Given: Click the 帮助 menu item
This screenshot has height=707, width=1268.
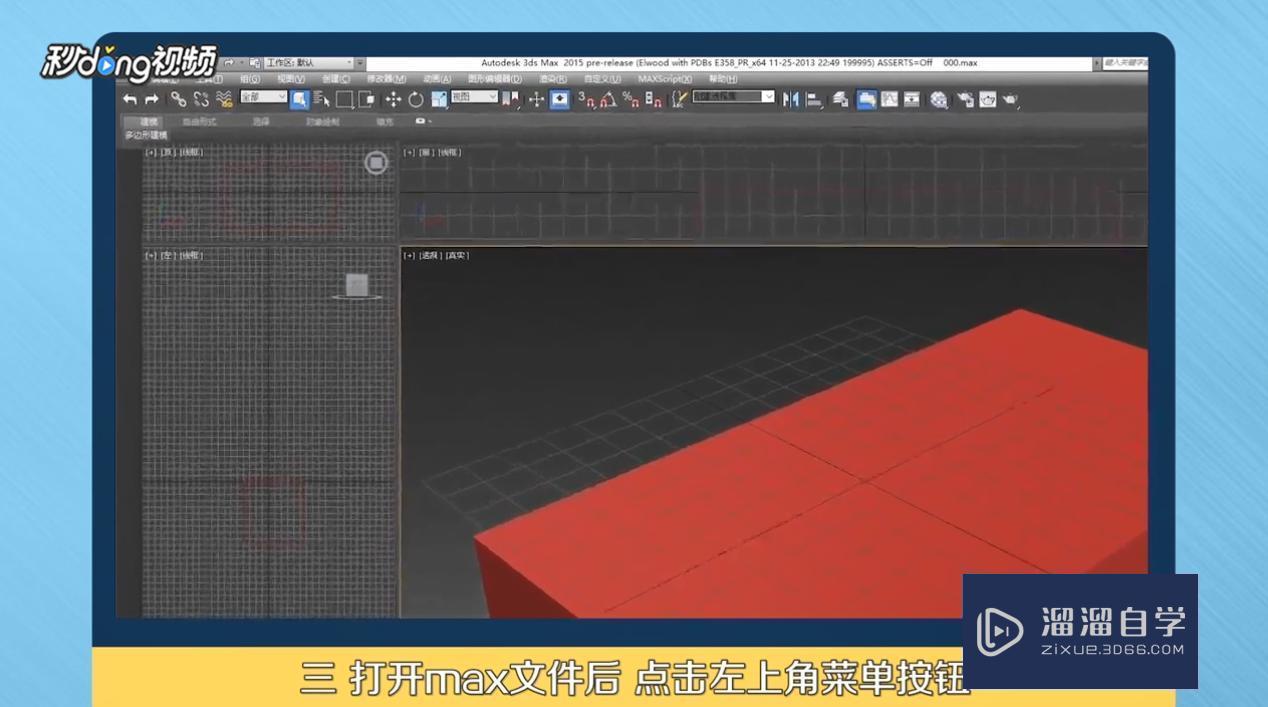Looking at the screenshot, I should click(722, 78).
